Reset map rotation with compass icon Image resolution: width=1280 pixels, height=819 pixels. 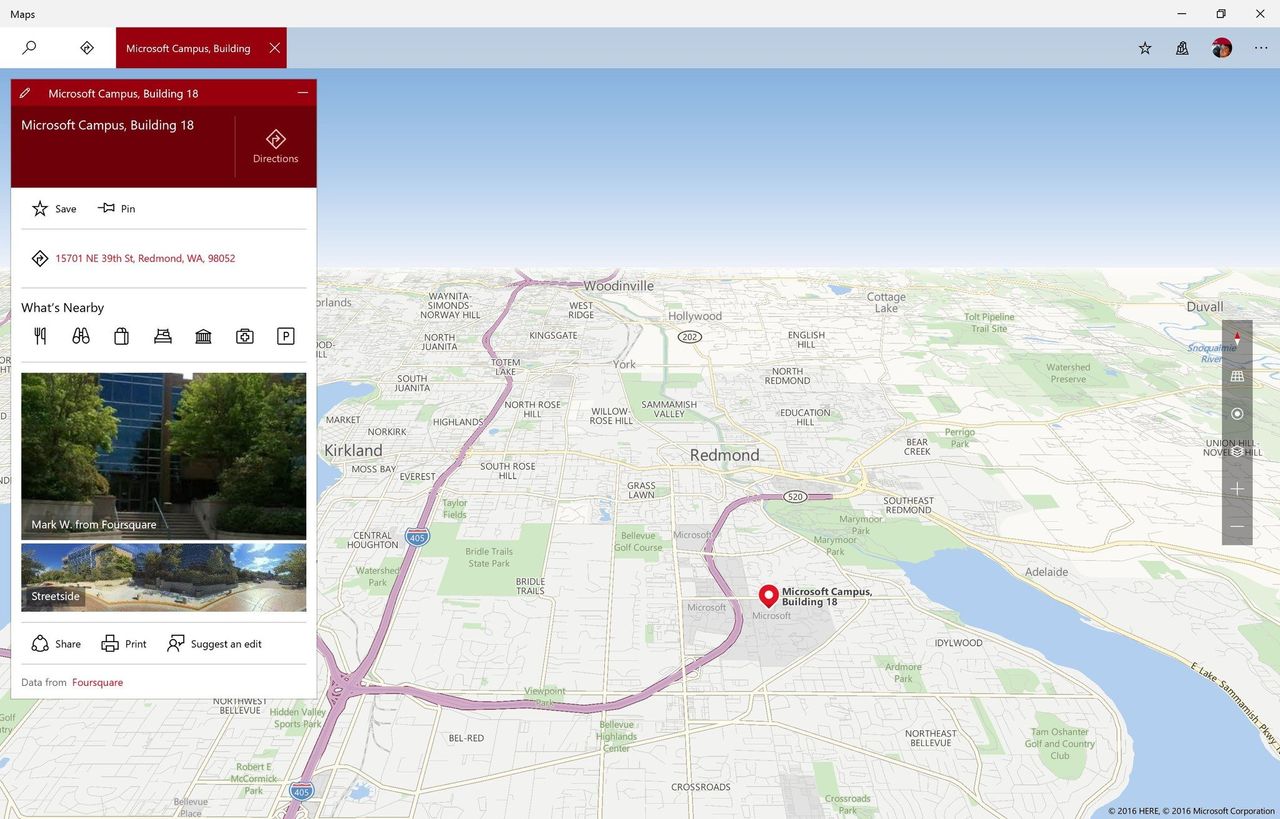coord(1237,339)
